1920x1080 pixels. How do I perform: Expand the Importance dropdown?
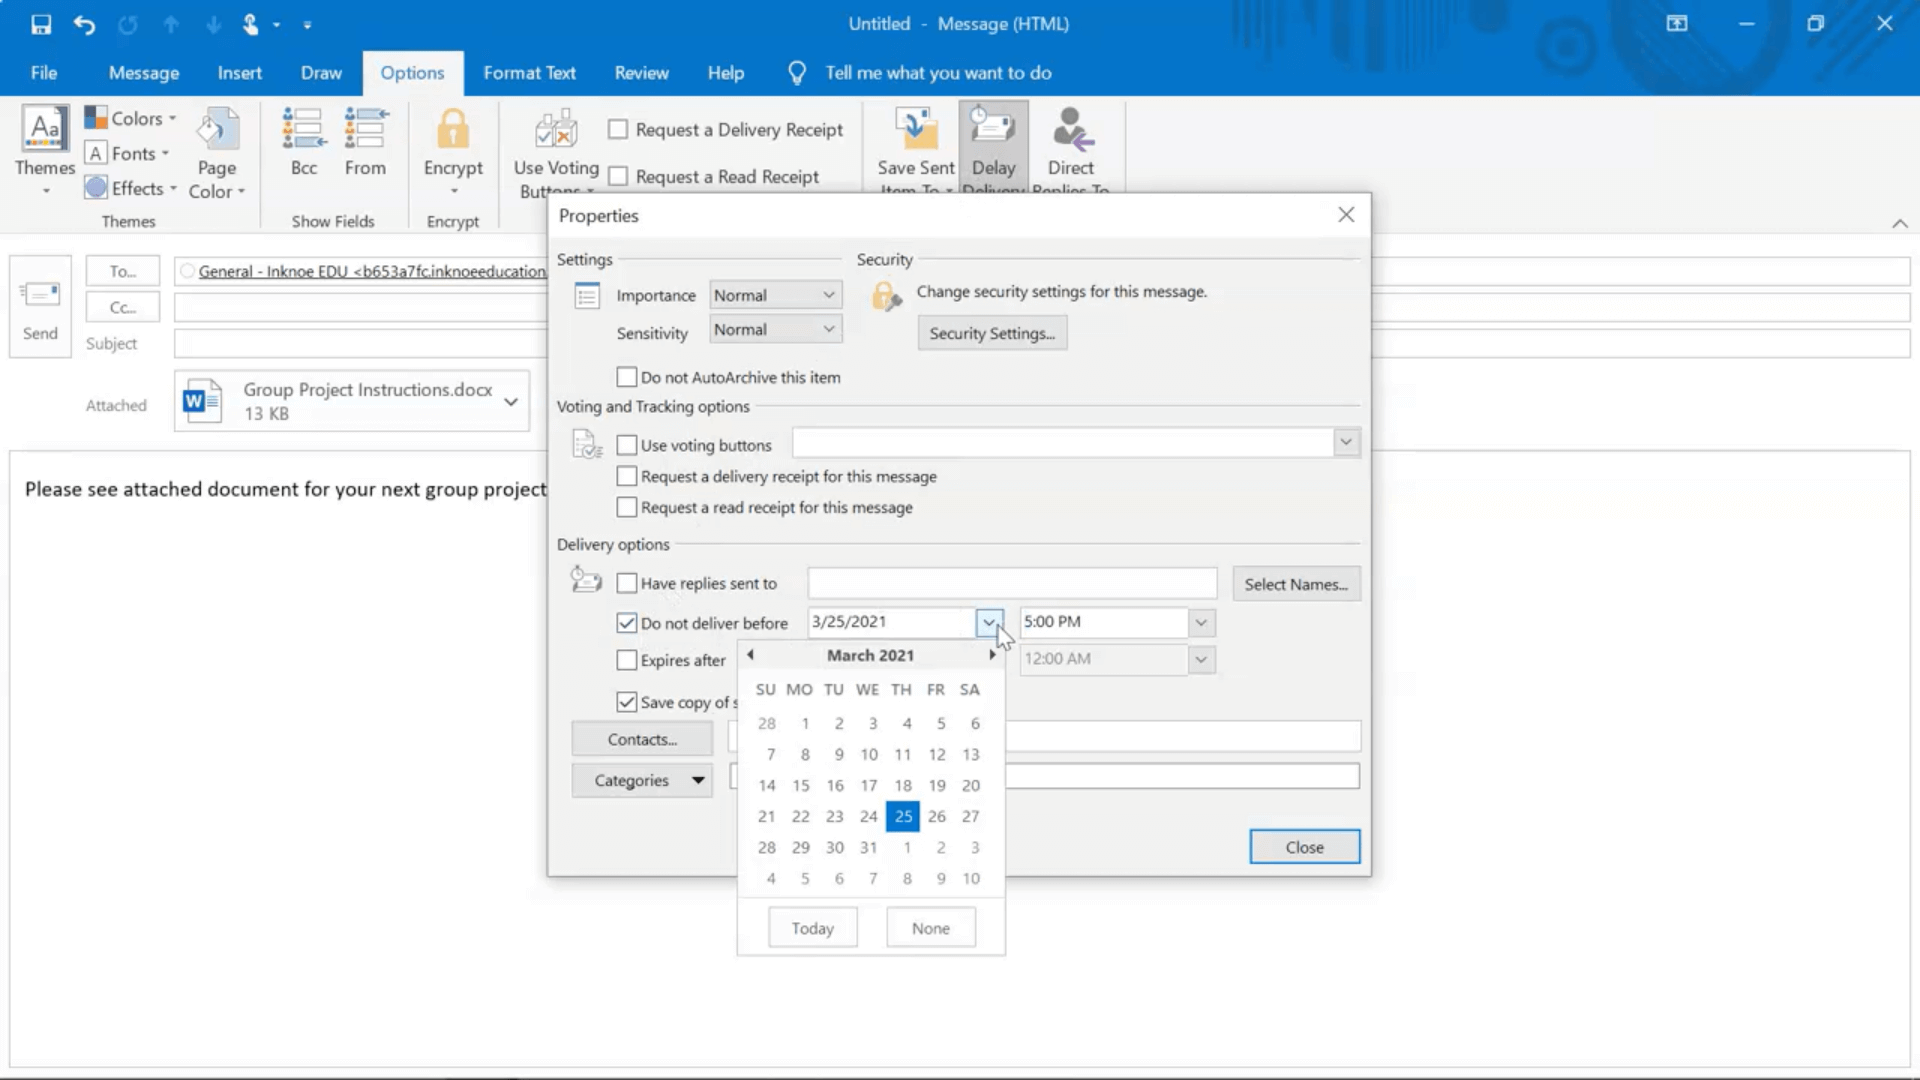click(x=828, y=293)
